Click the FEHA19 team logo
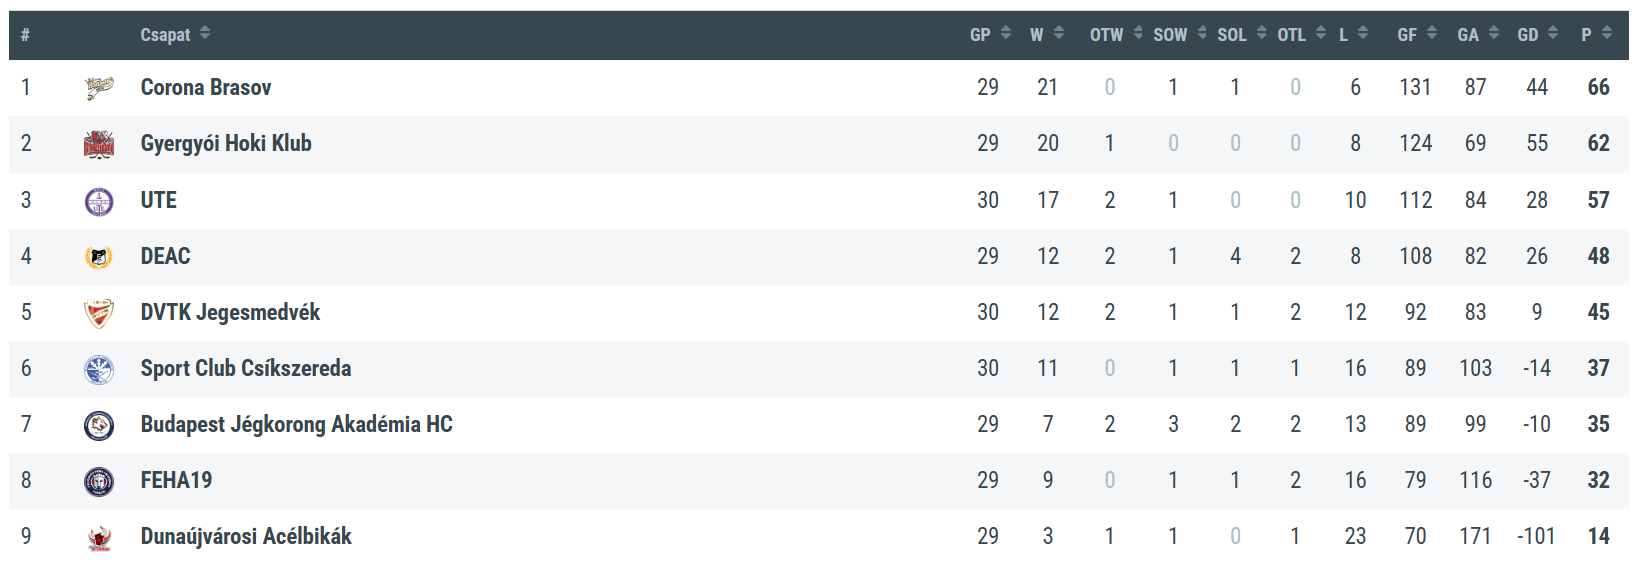Viewport: 1641px width, 565px height. 99,481
